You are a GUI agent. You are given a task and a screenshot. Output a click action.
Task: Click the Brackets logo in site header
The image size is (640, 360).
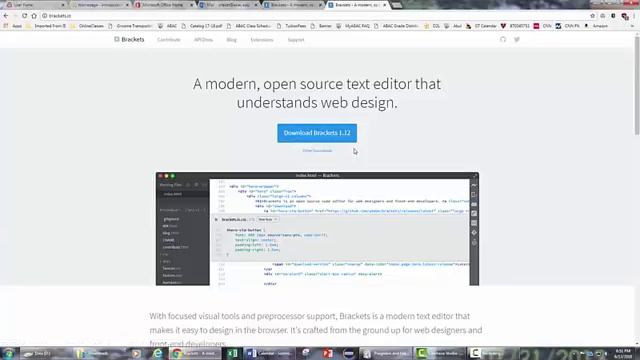[129, 40]
